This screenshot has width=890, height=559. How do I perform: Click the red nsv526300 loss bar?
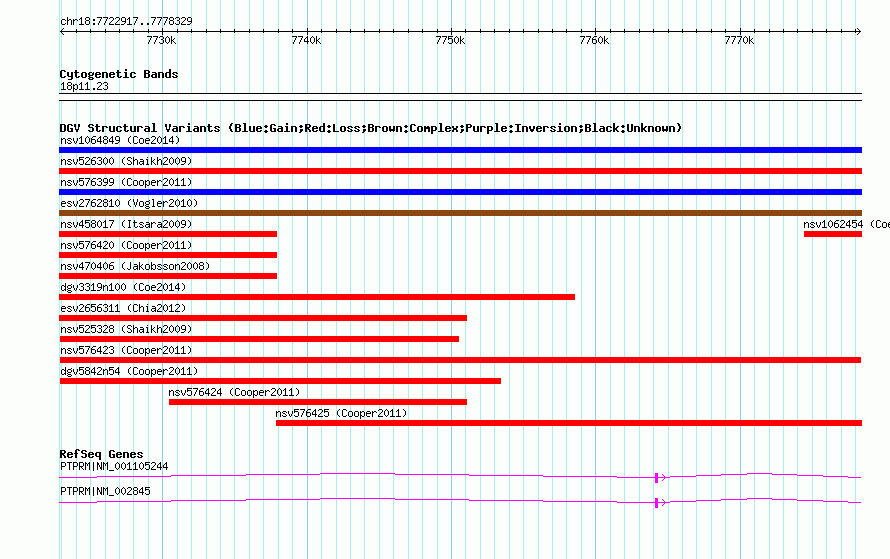pyautogui.click(x=460, y=171)
